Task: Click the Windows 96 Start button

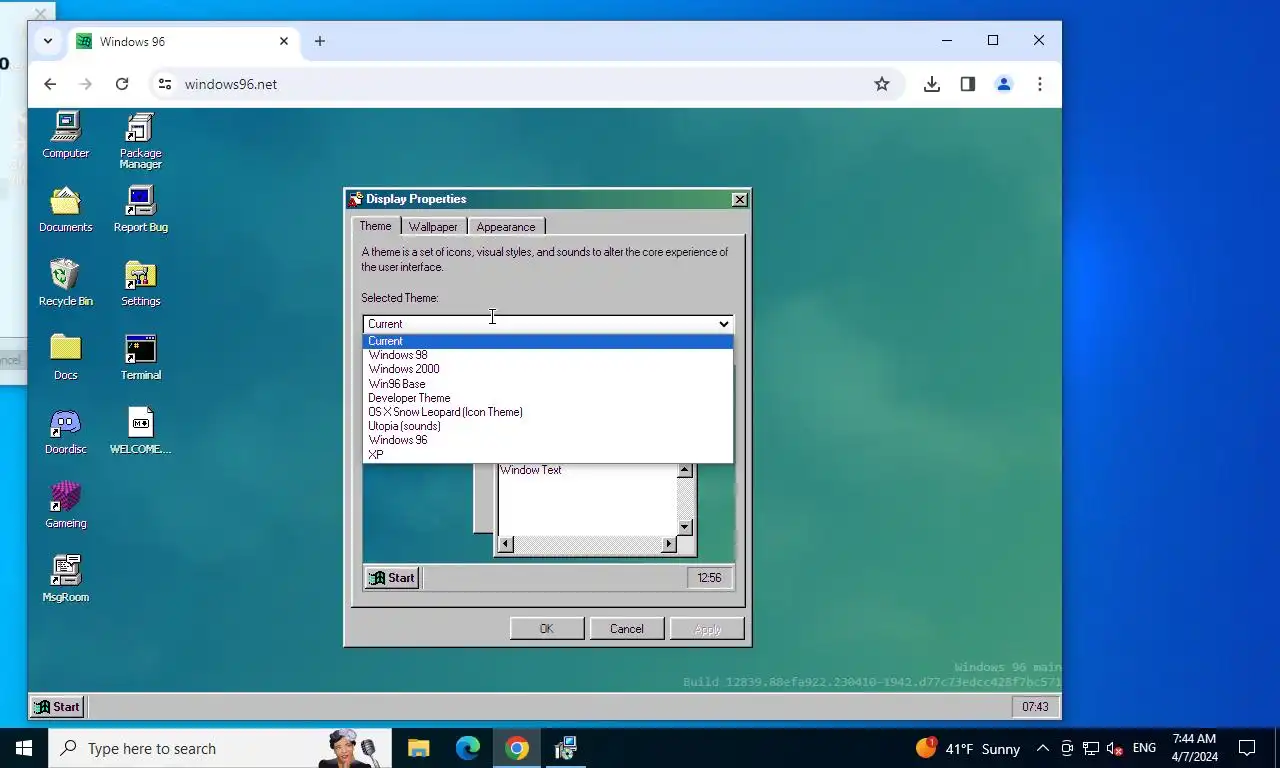Action: 57,707
